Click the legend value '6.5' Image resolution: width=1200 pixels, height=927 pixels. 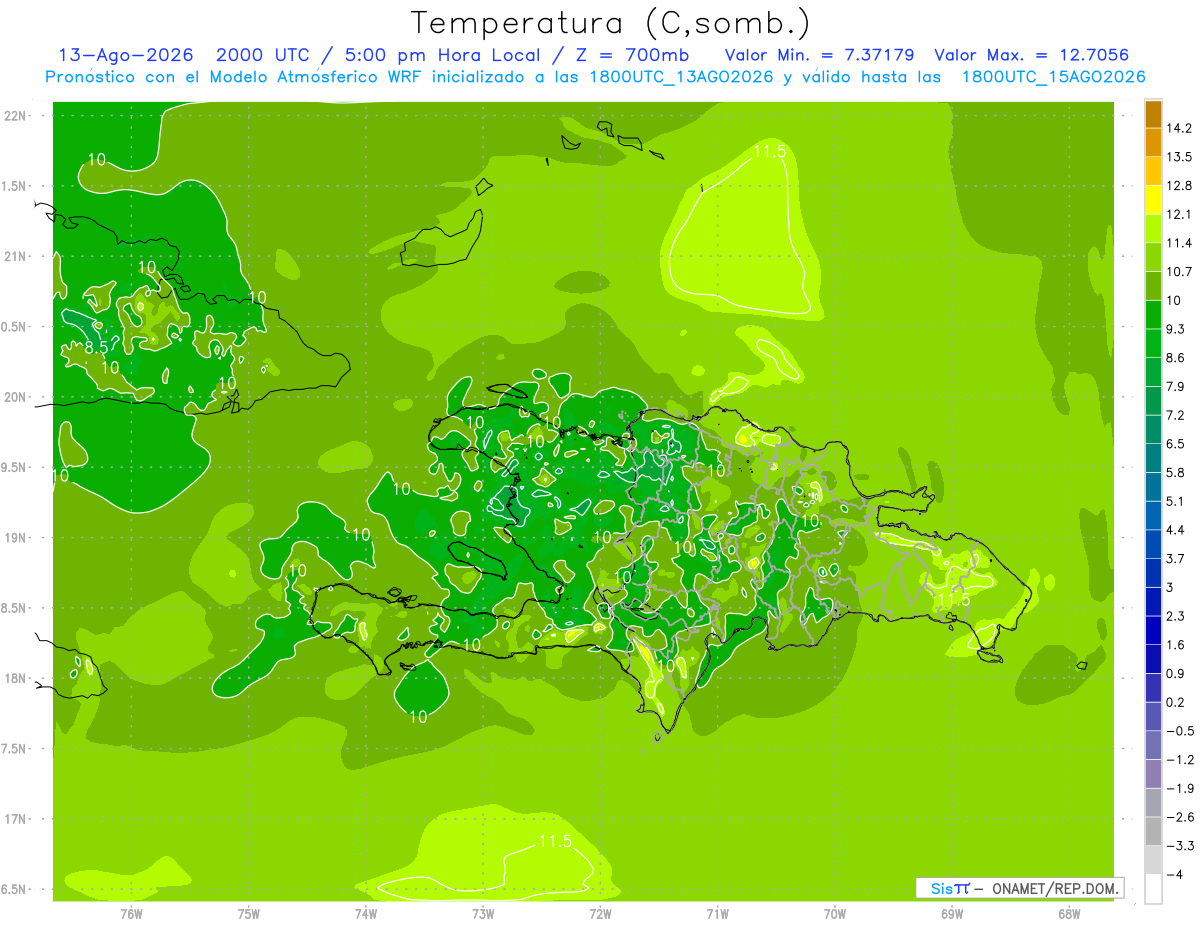(x=1175, y=443)
